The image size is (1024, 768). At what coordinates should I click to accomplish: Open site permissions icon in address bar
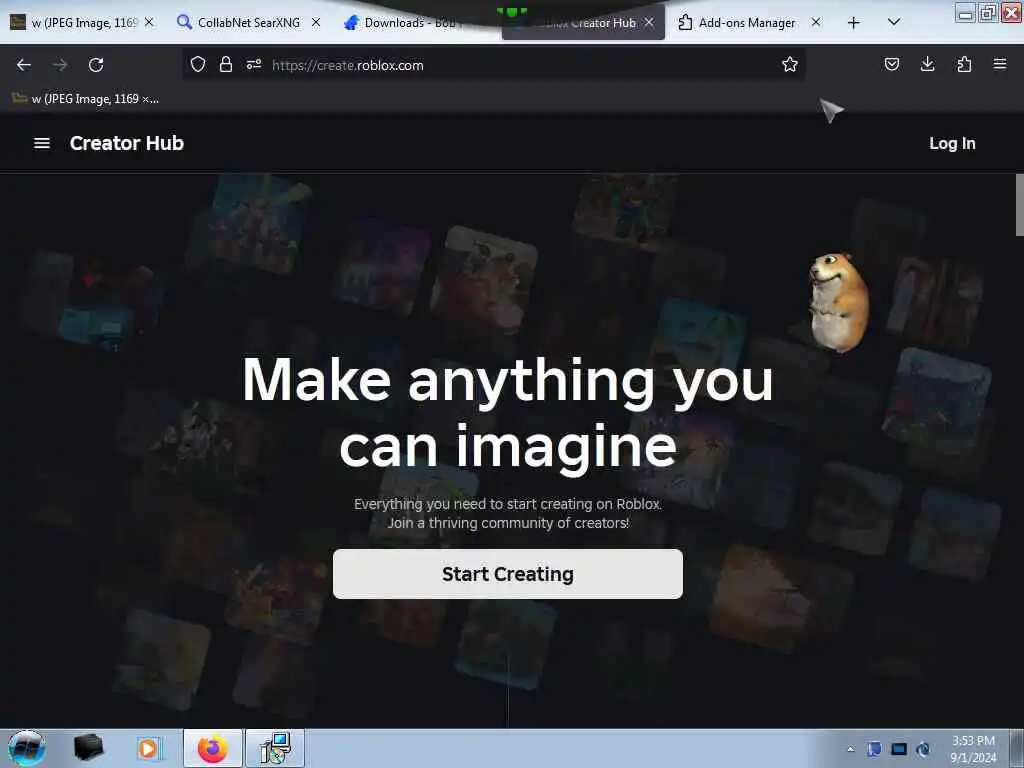point(254,64)
